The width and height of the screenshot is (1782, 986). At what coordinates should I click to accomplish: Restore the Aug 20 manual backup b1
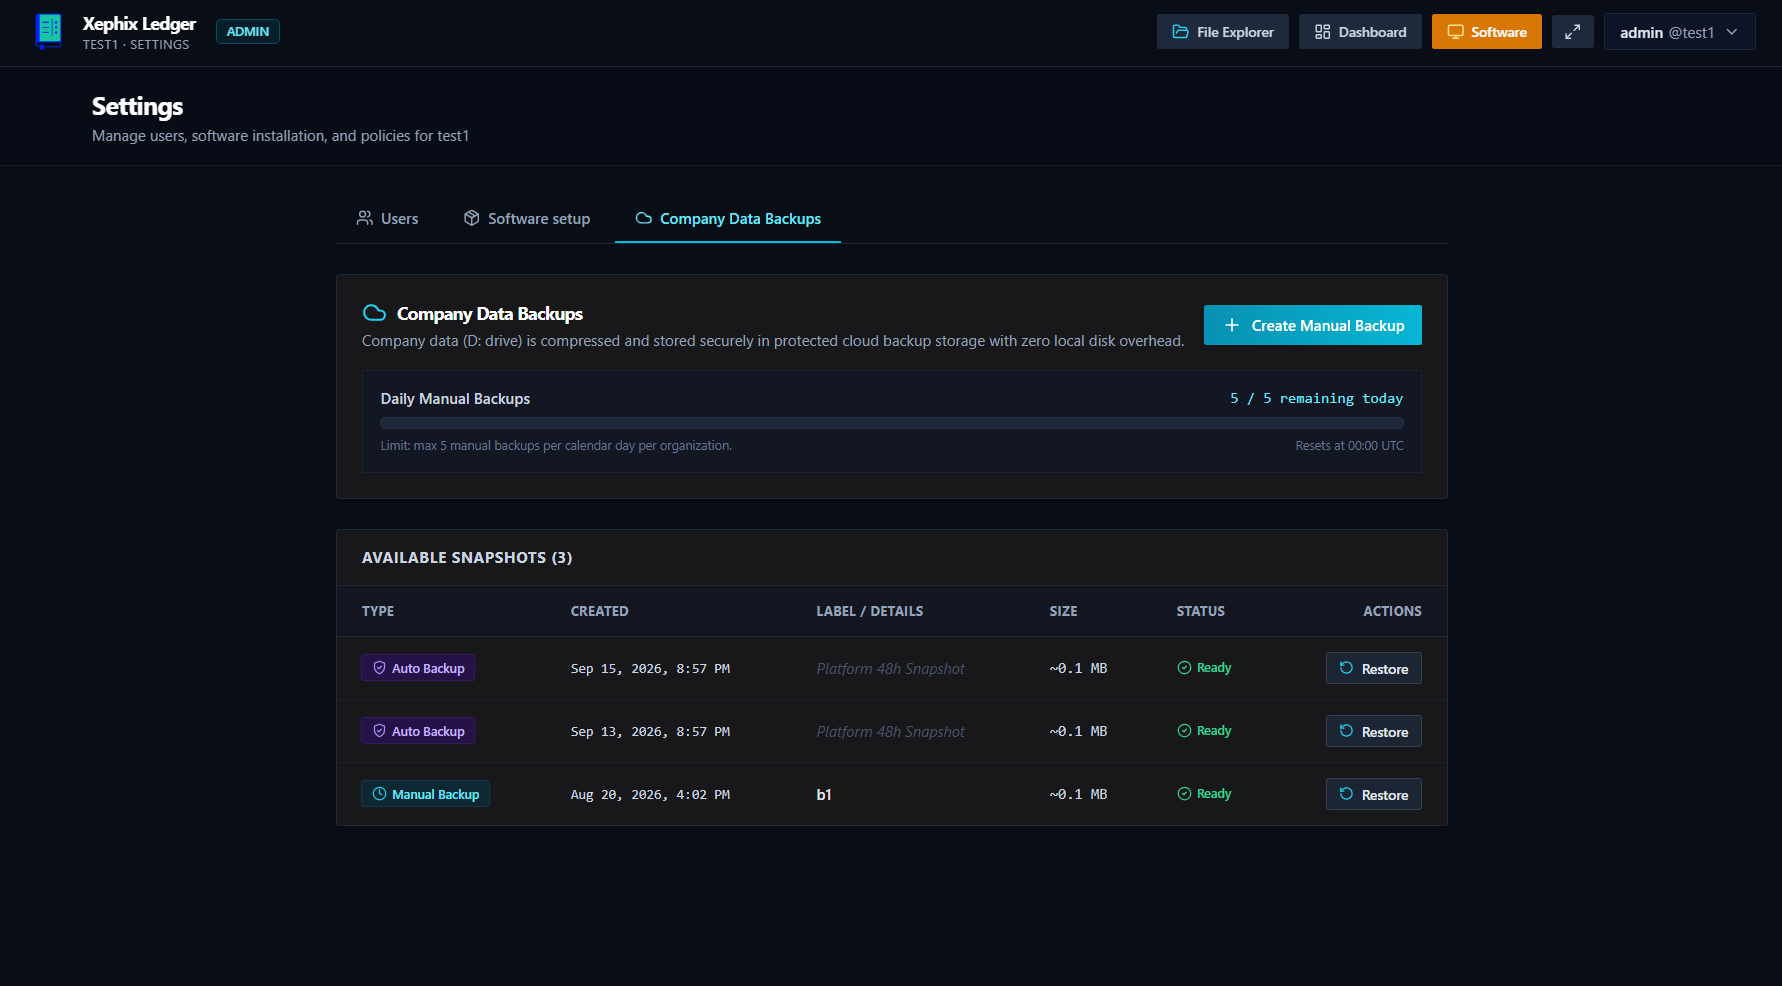(x=1373, y=794)
